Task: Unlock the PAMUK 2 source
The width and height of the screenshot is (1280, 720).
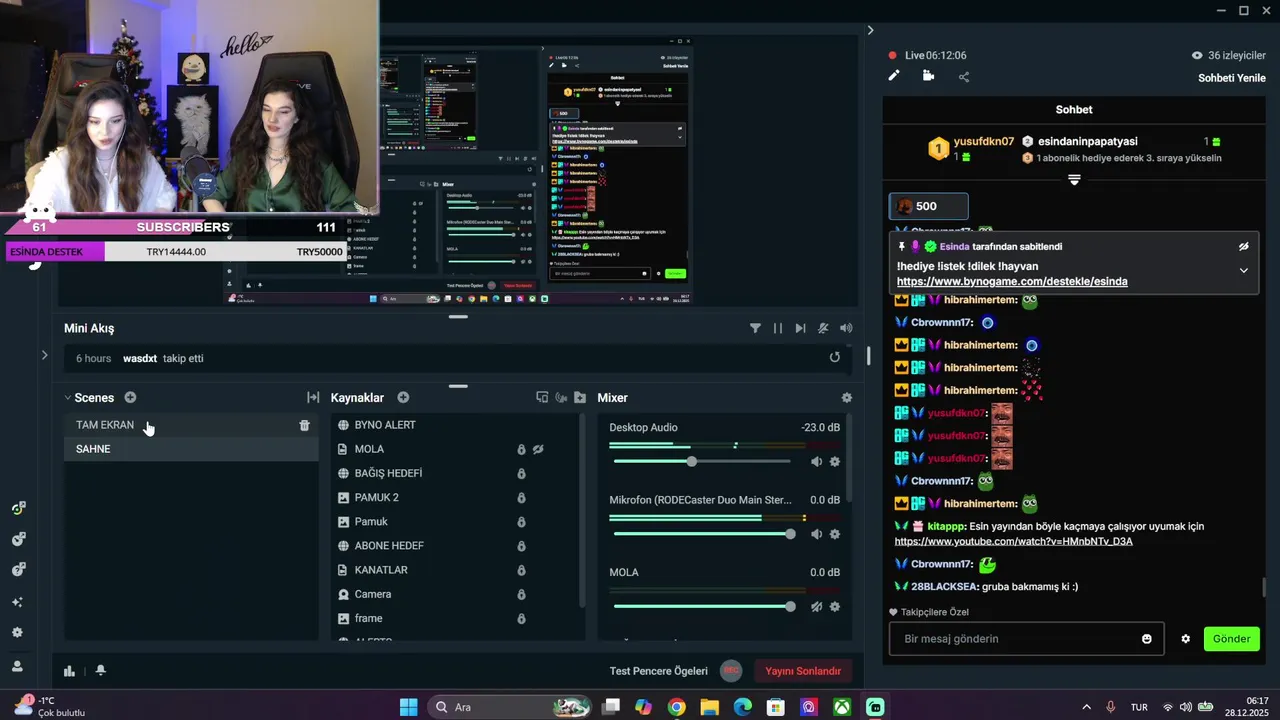Action: coord(521,497)
